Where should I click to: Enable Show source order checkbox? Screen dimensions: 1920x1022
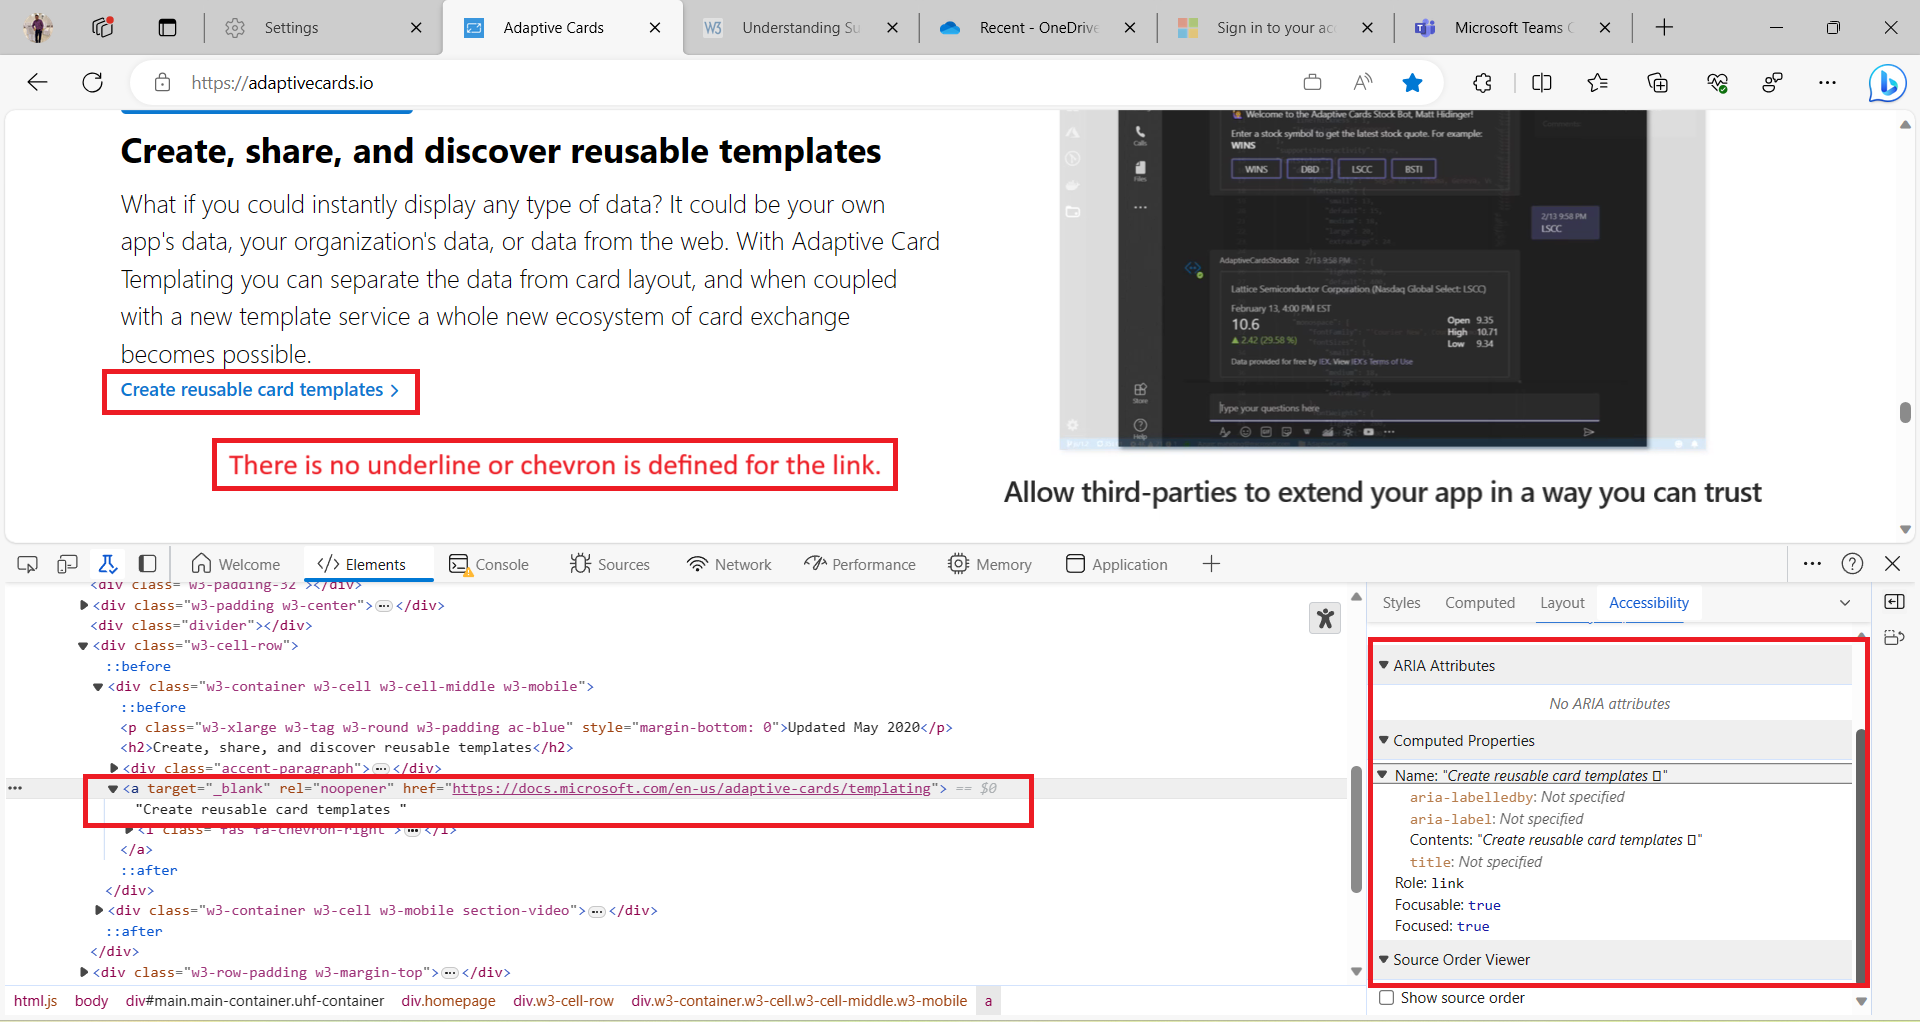pyautogui.click(x=1386, y=997)
